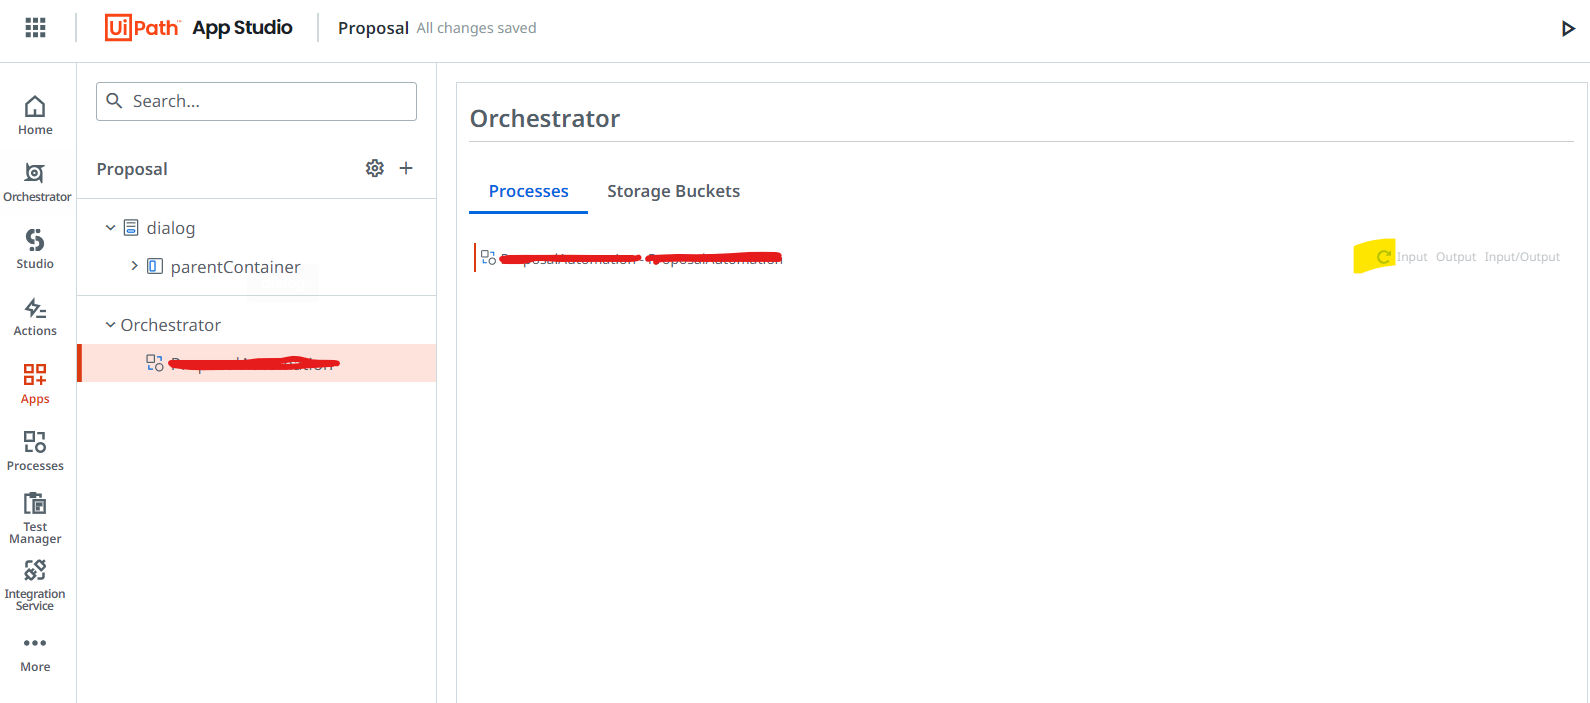Expand the parentContainer node

coord(134,266)
